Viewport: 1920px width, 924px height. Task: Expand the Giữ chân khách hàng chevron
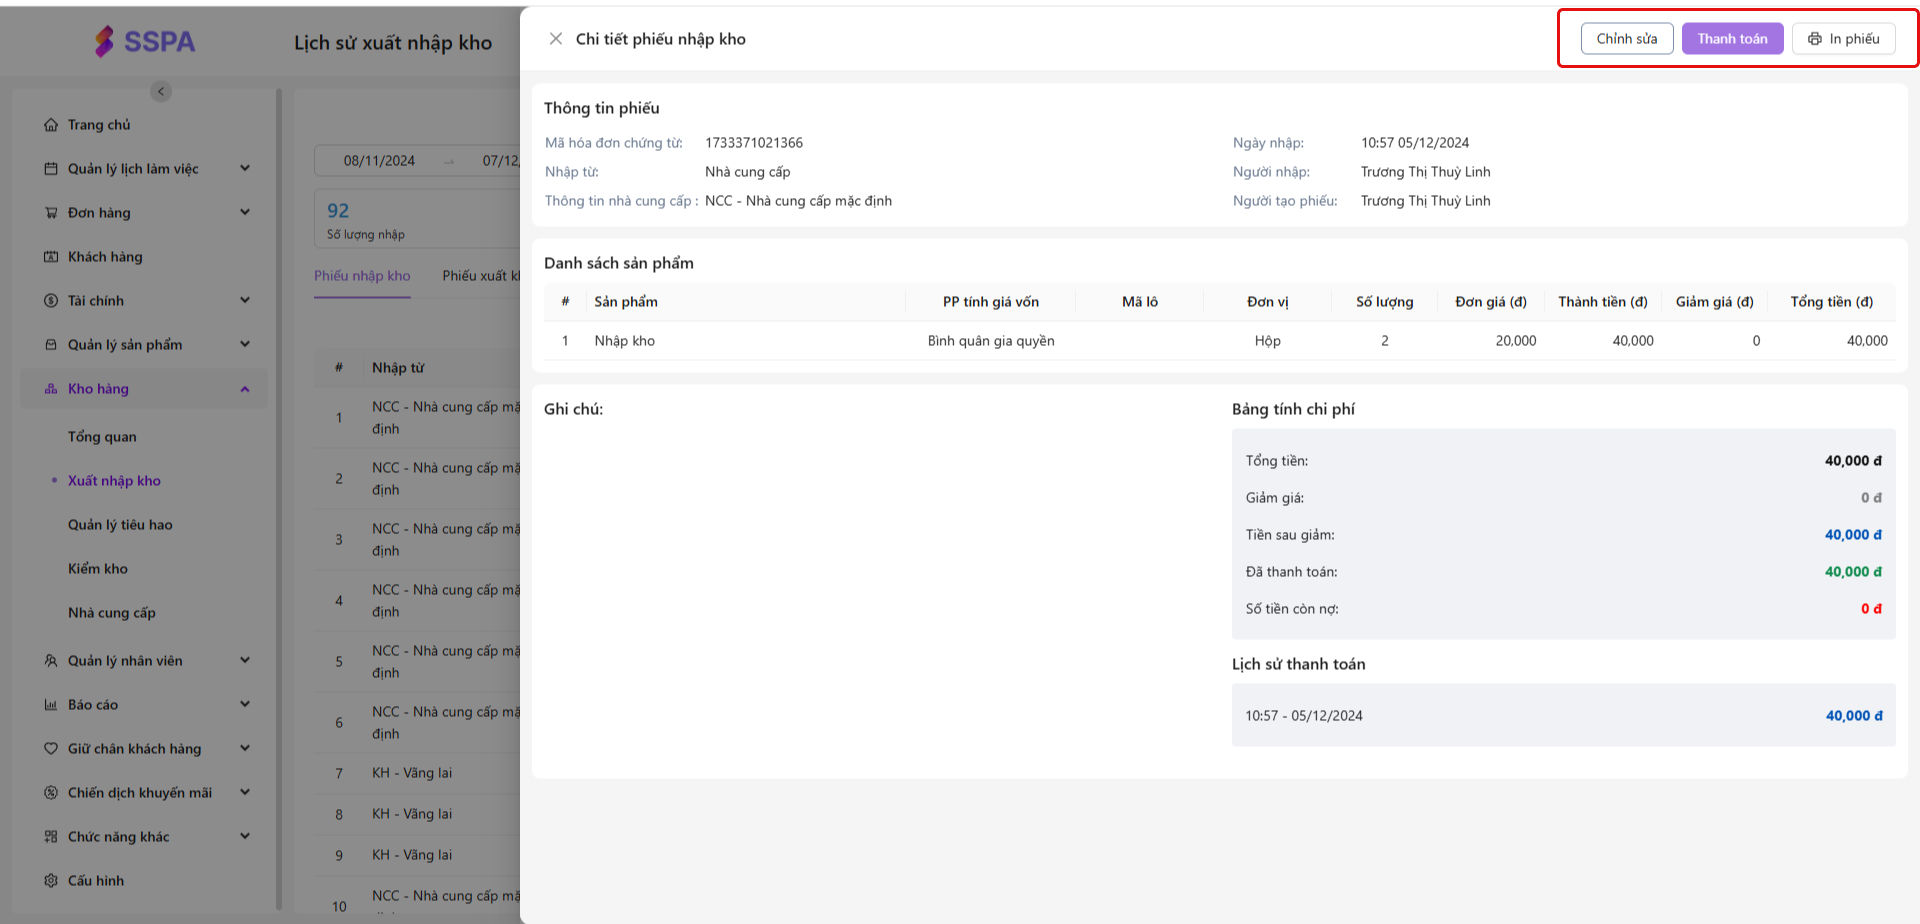click(x=245, y=749)
